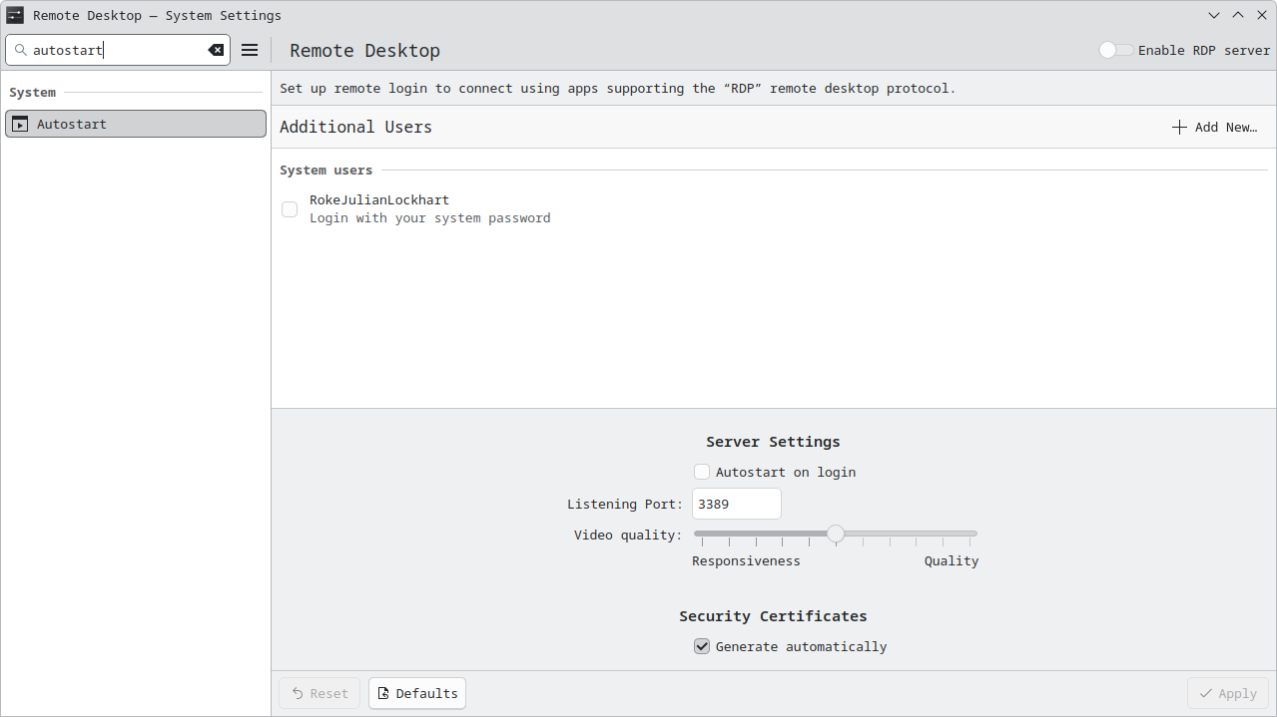Enable Autostart on login checkbox

coord(702,472)
